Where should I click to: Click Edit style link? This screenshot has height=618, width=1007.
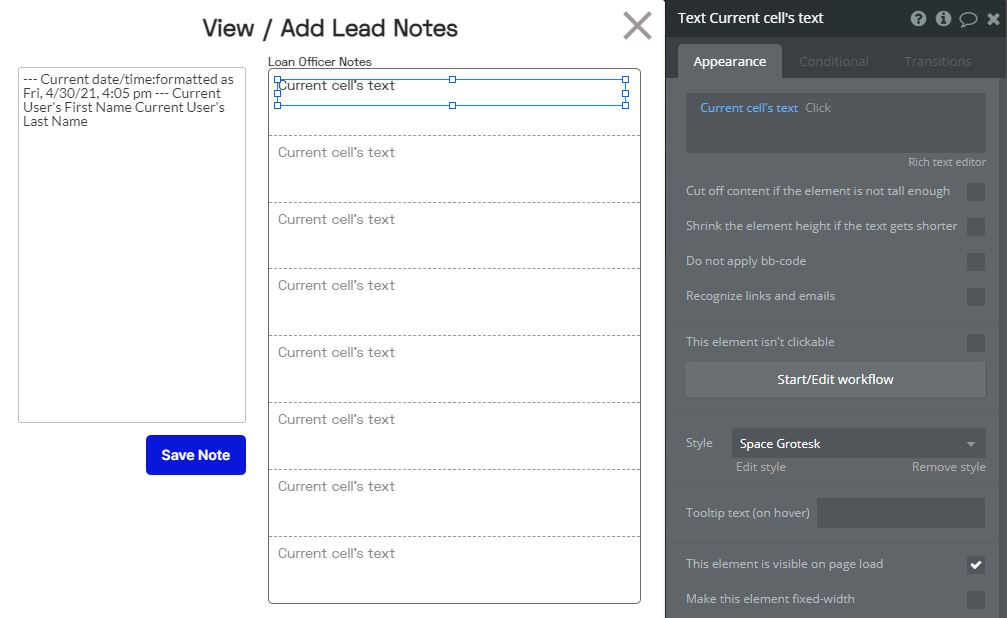coord(760,467)
